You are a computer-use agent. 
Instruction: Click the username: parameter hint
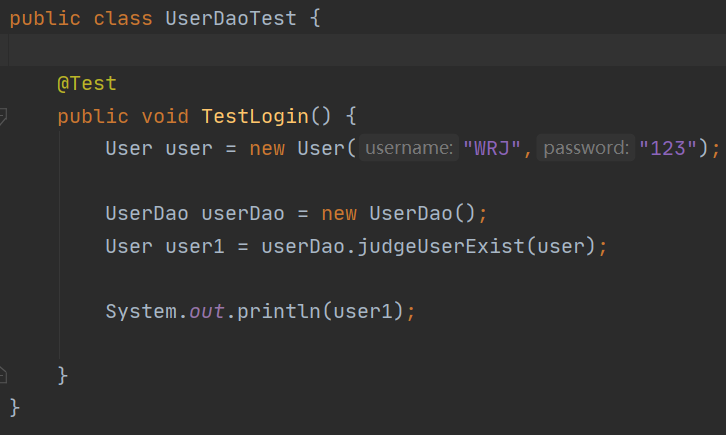(x=409, y=148)
